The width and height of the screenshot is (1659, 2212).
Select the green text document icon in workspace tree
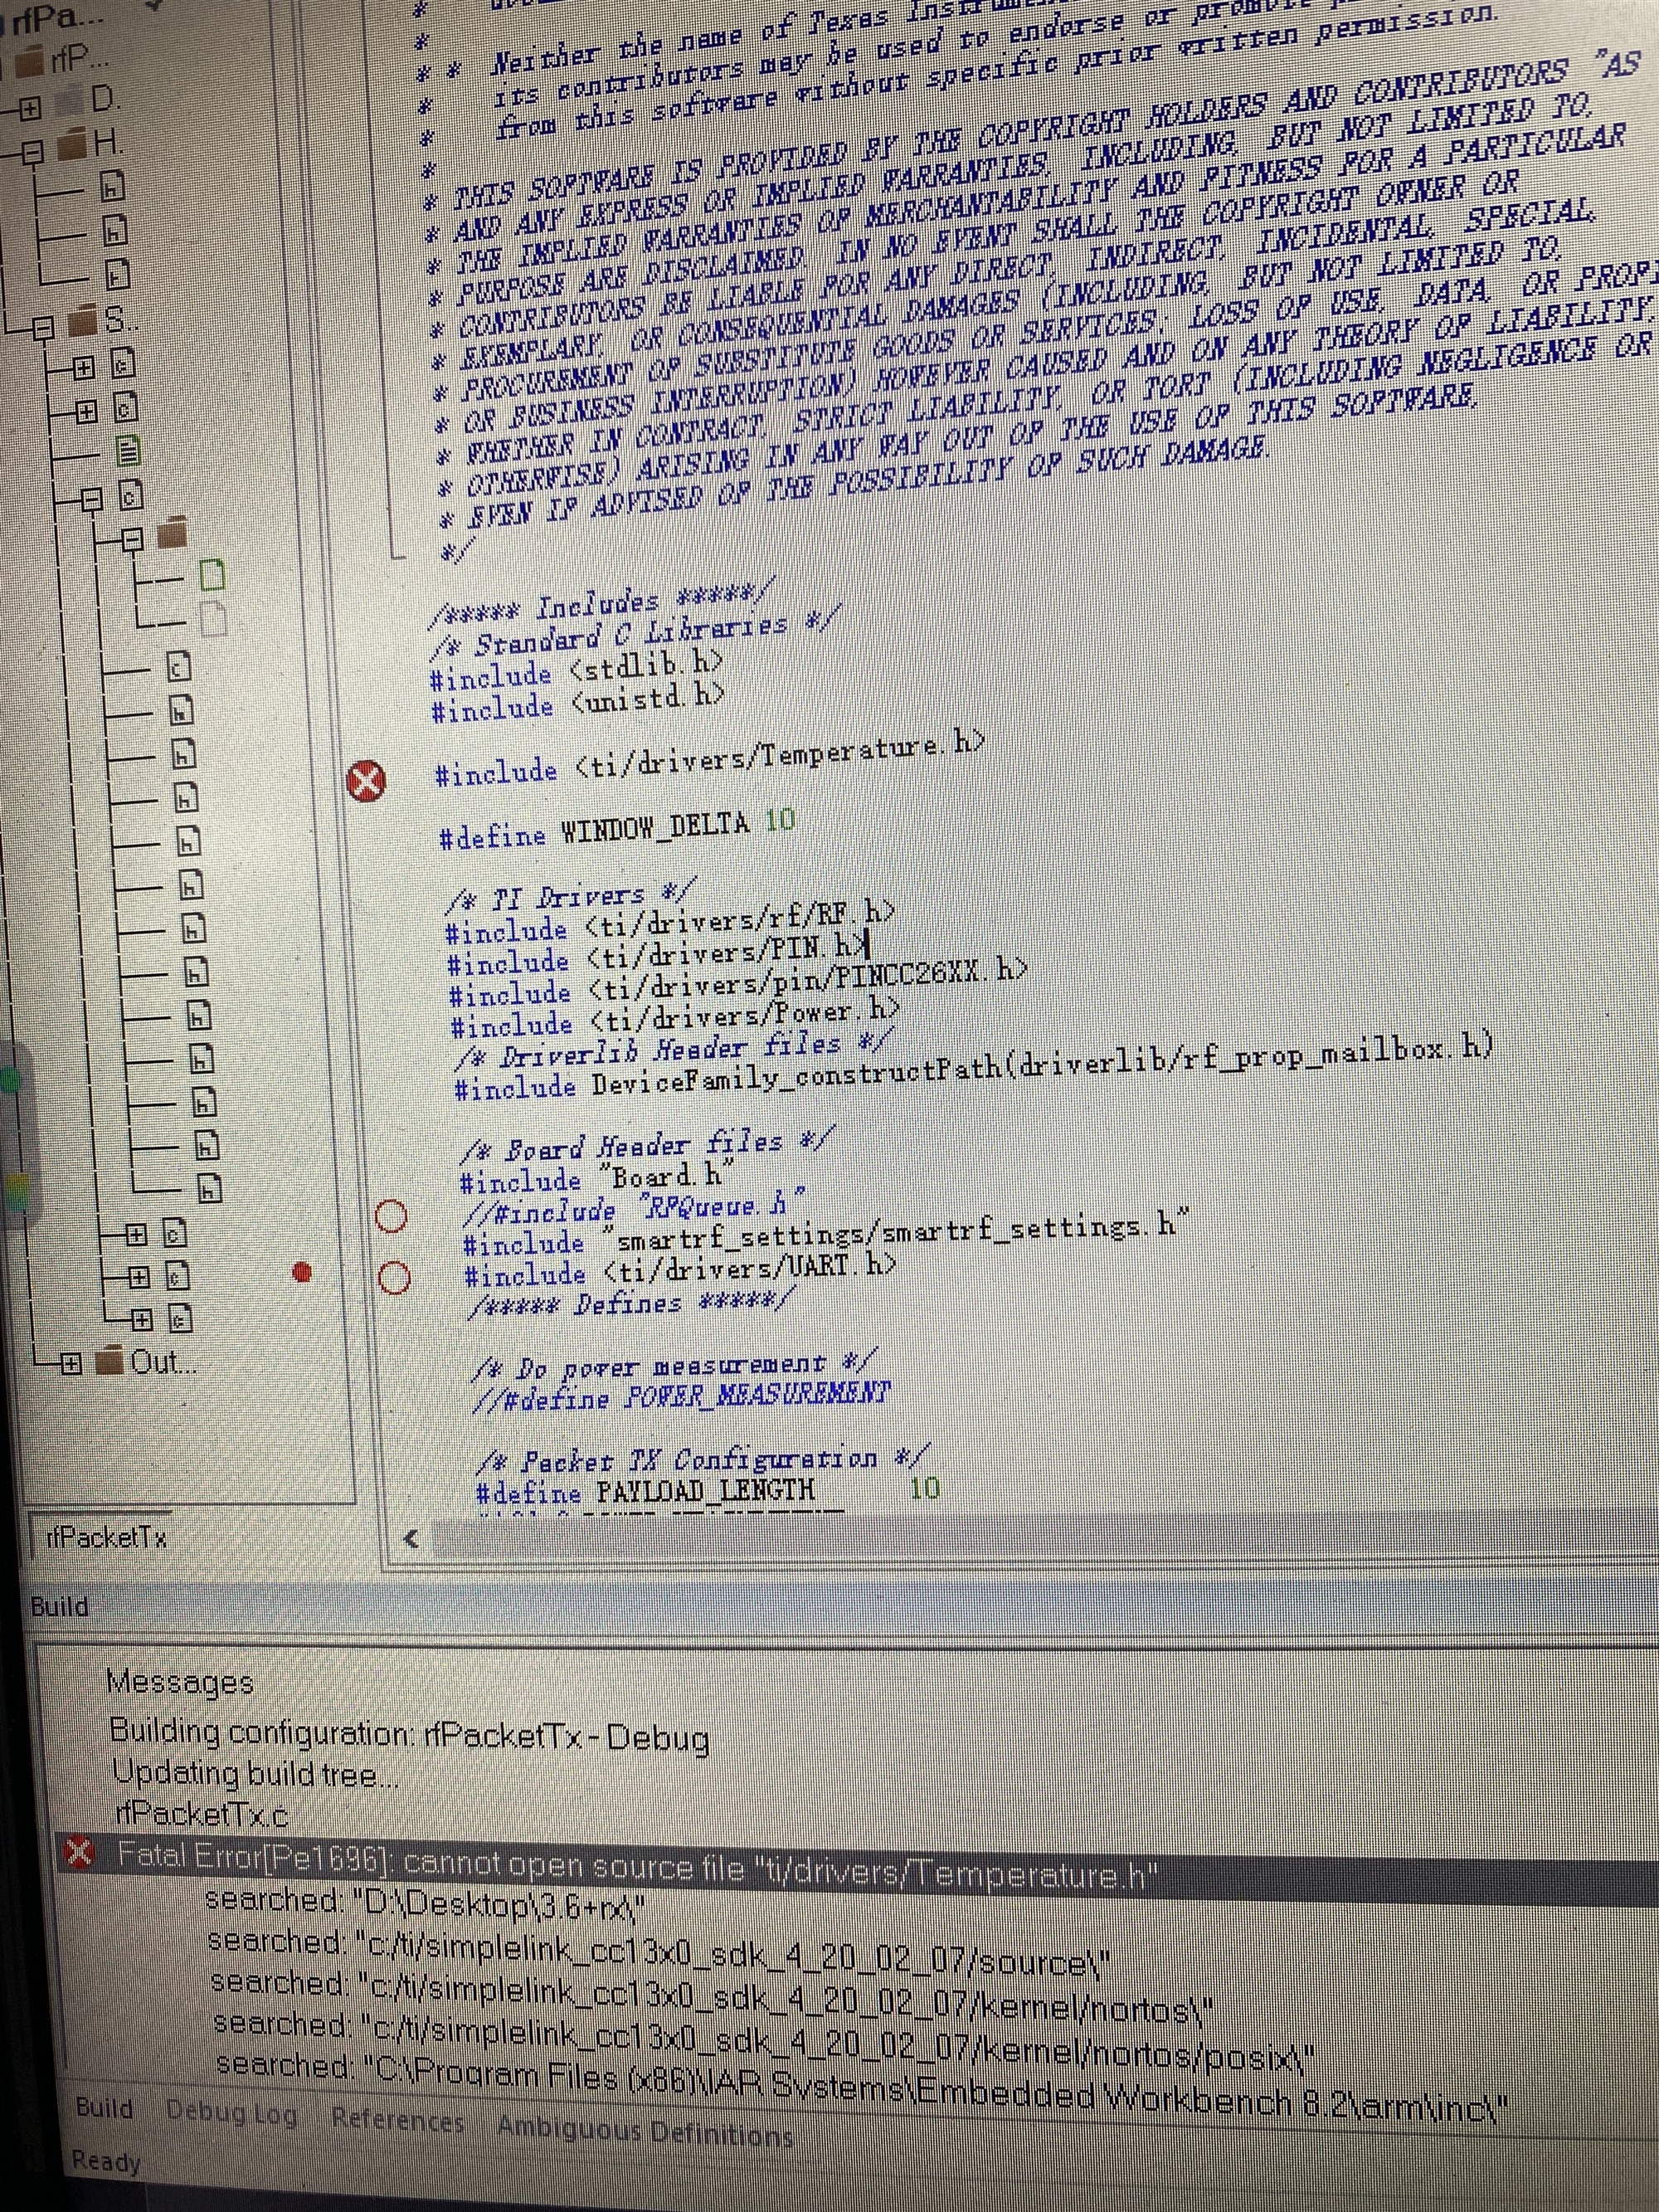click(x=129, y=452)
